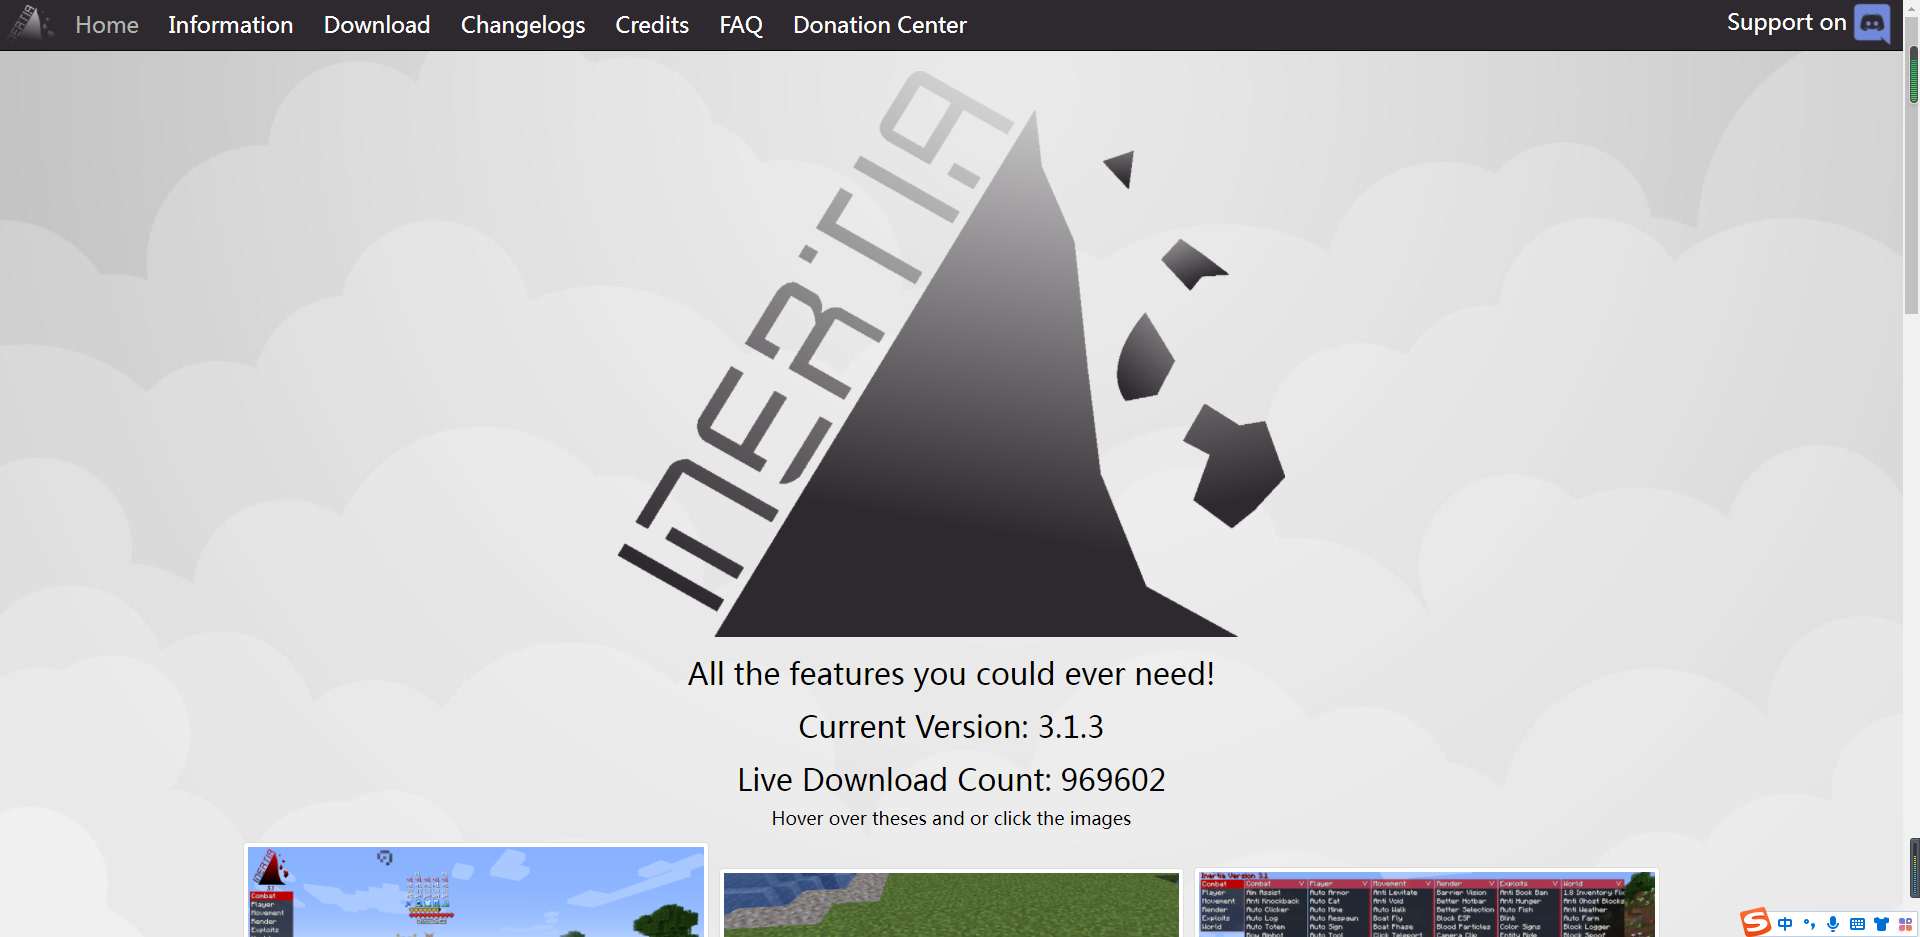Select the Credits navigation item
Image resolution: width=1920 pixels, height=937 pixels.
(x=651, y=24)
